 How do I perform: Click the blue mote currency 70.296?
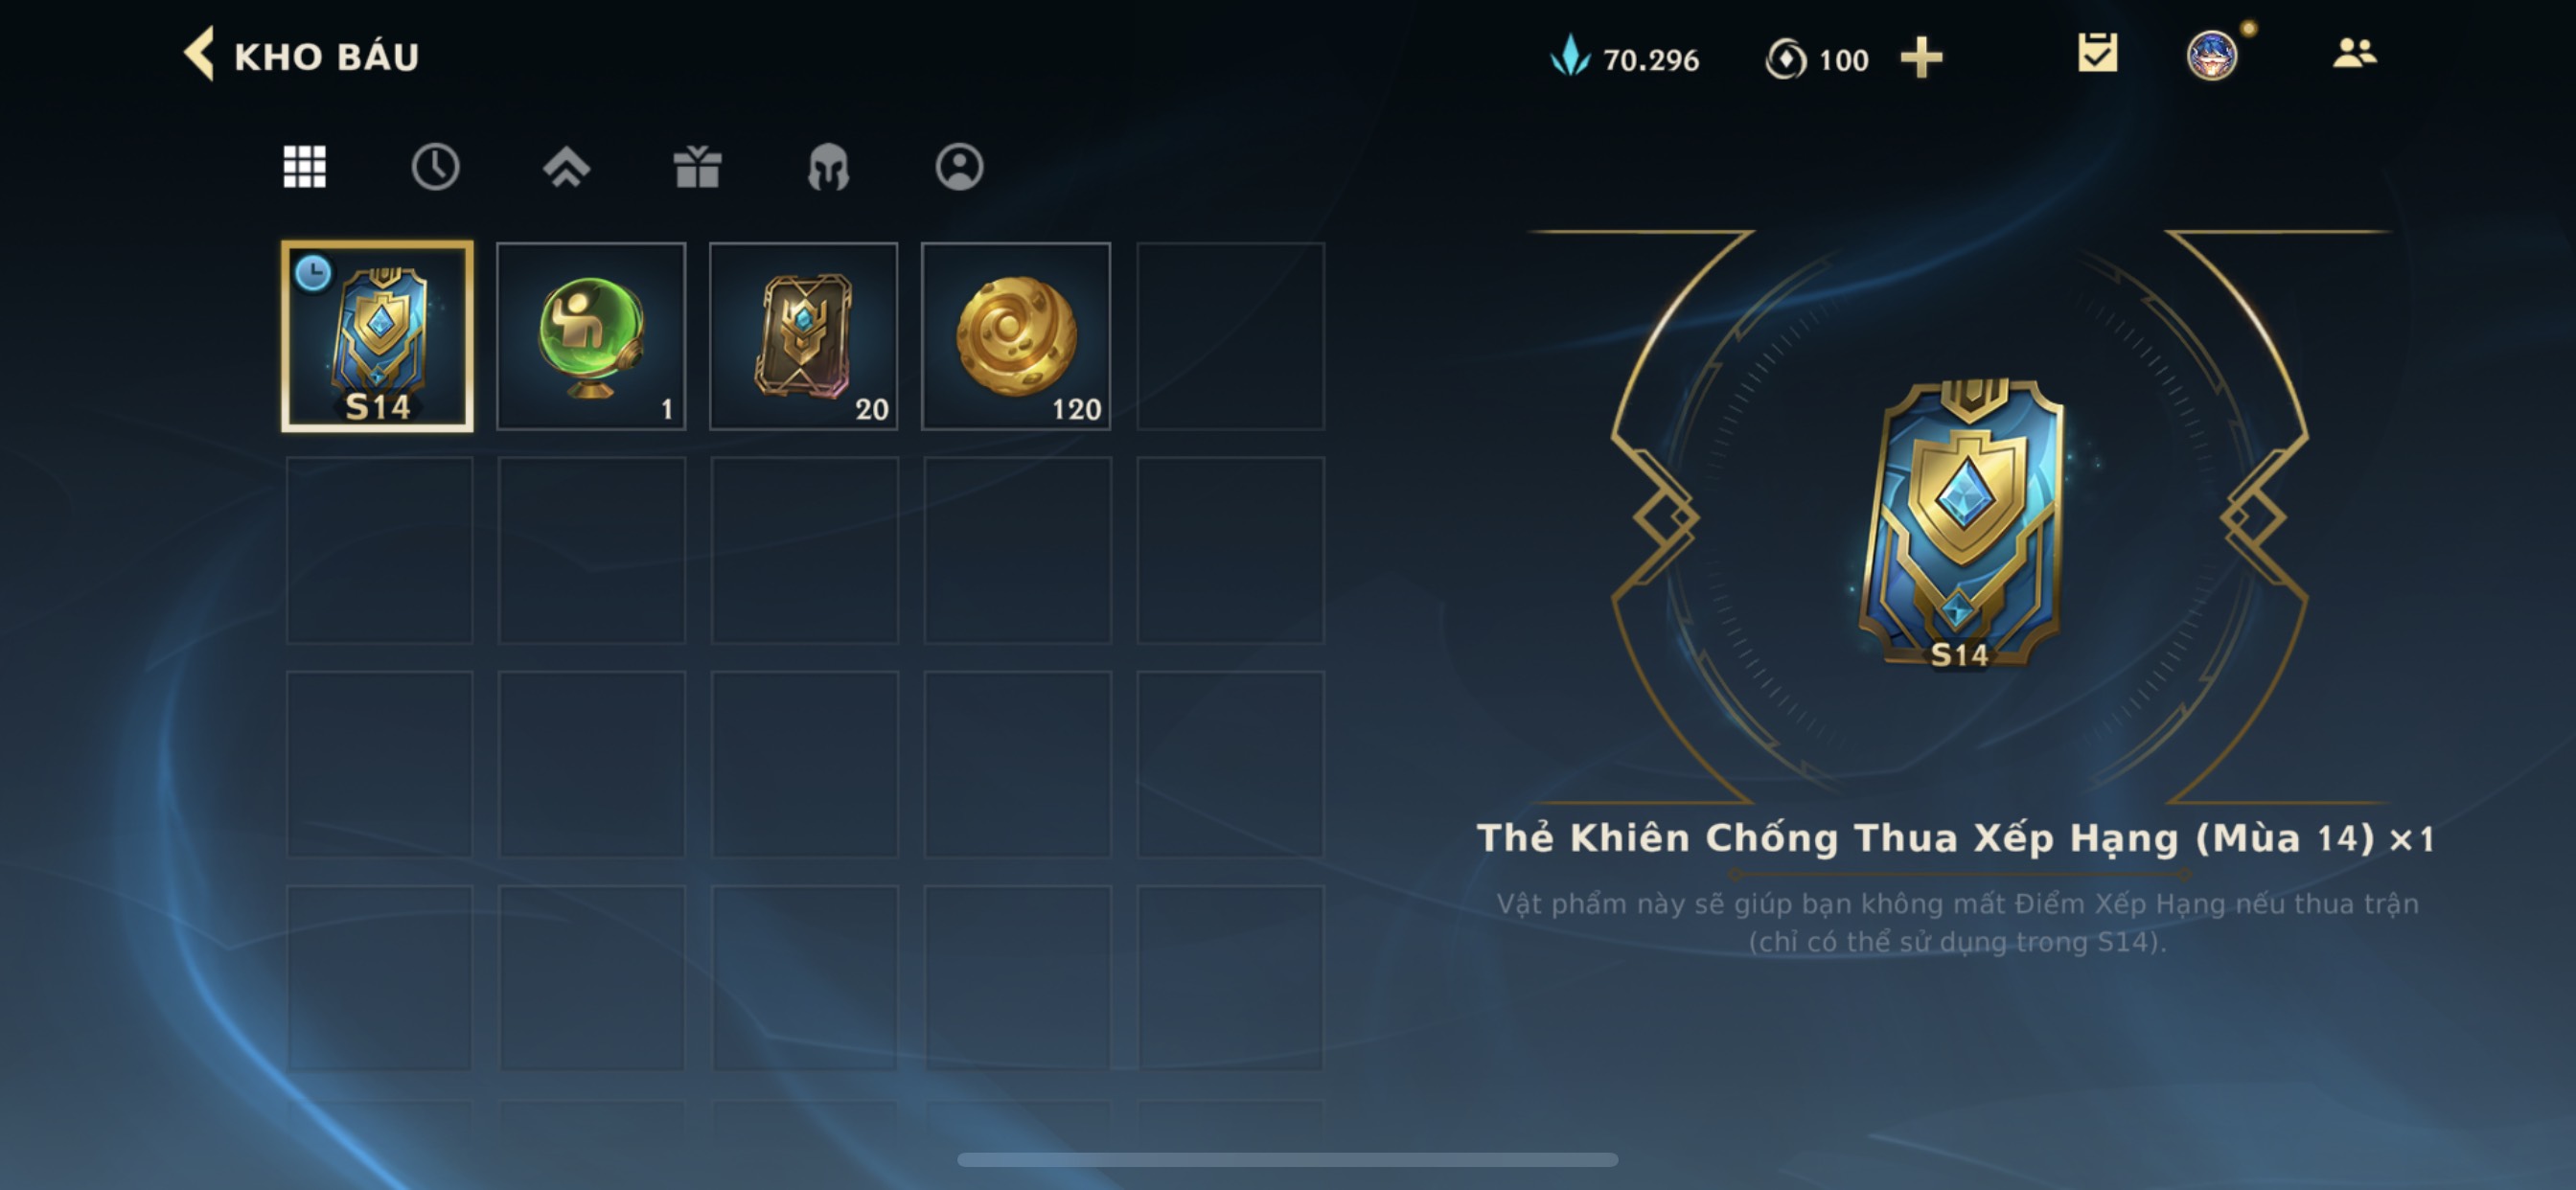(x=1624, y=58)
